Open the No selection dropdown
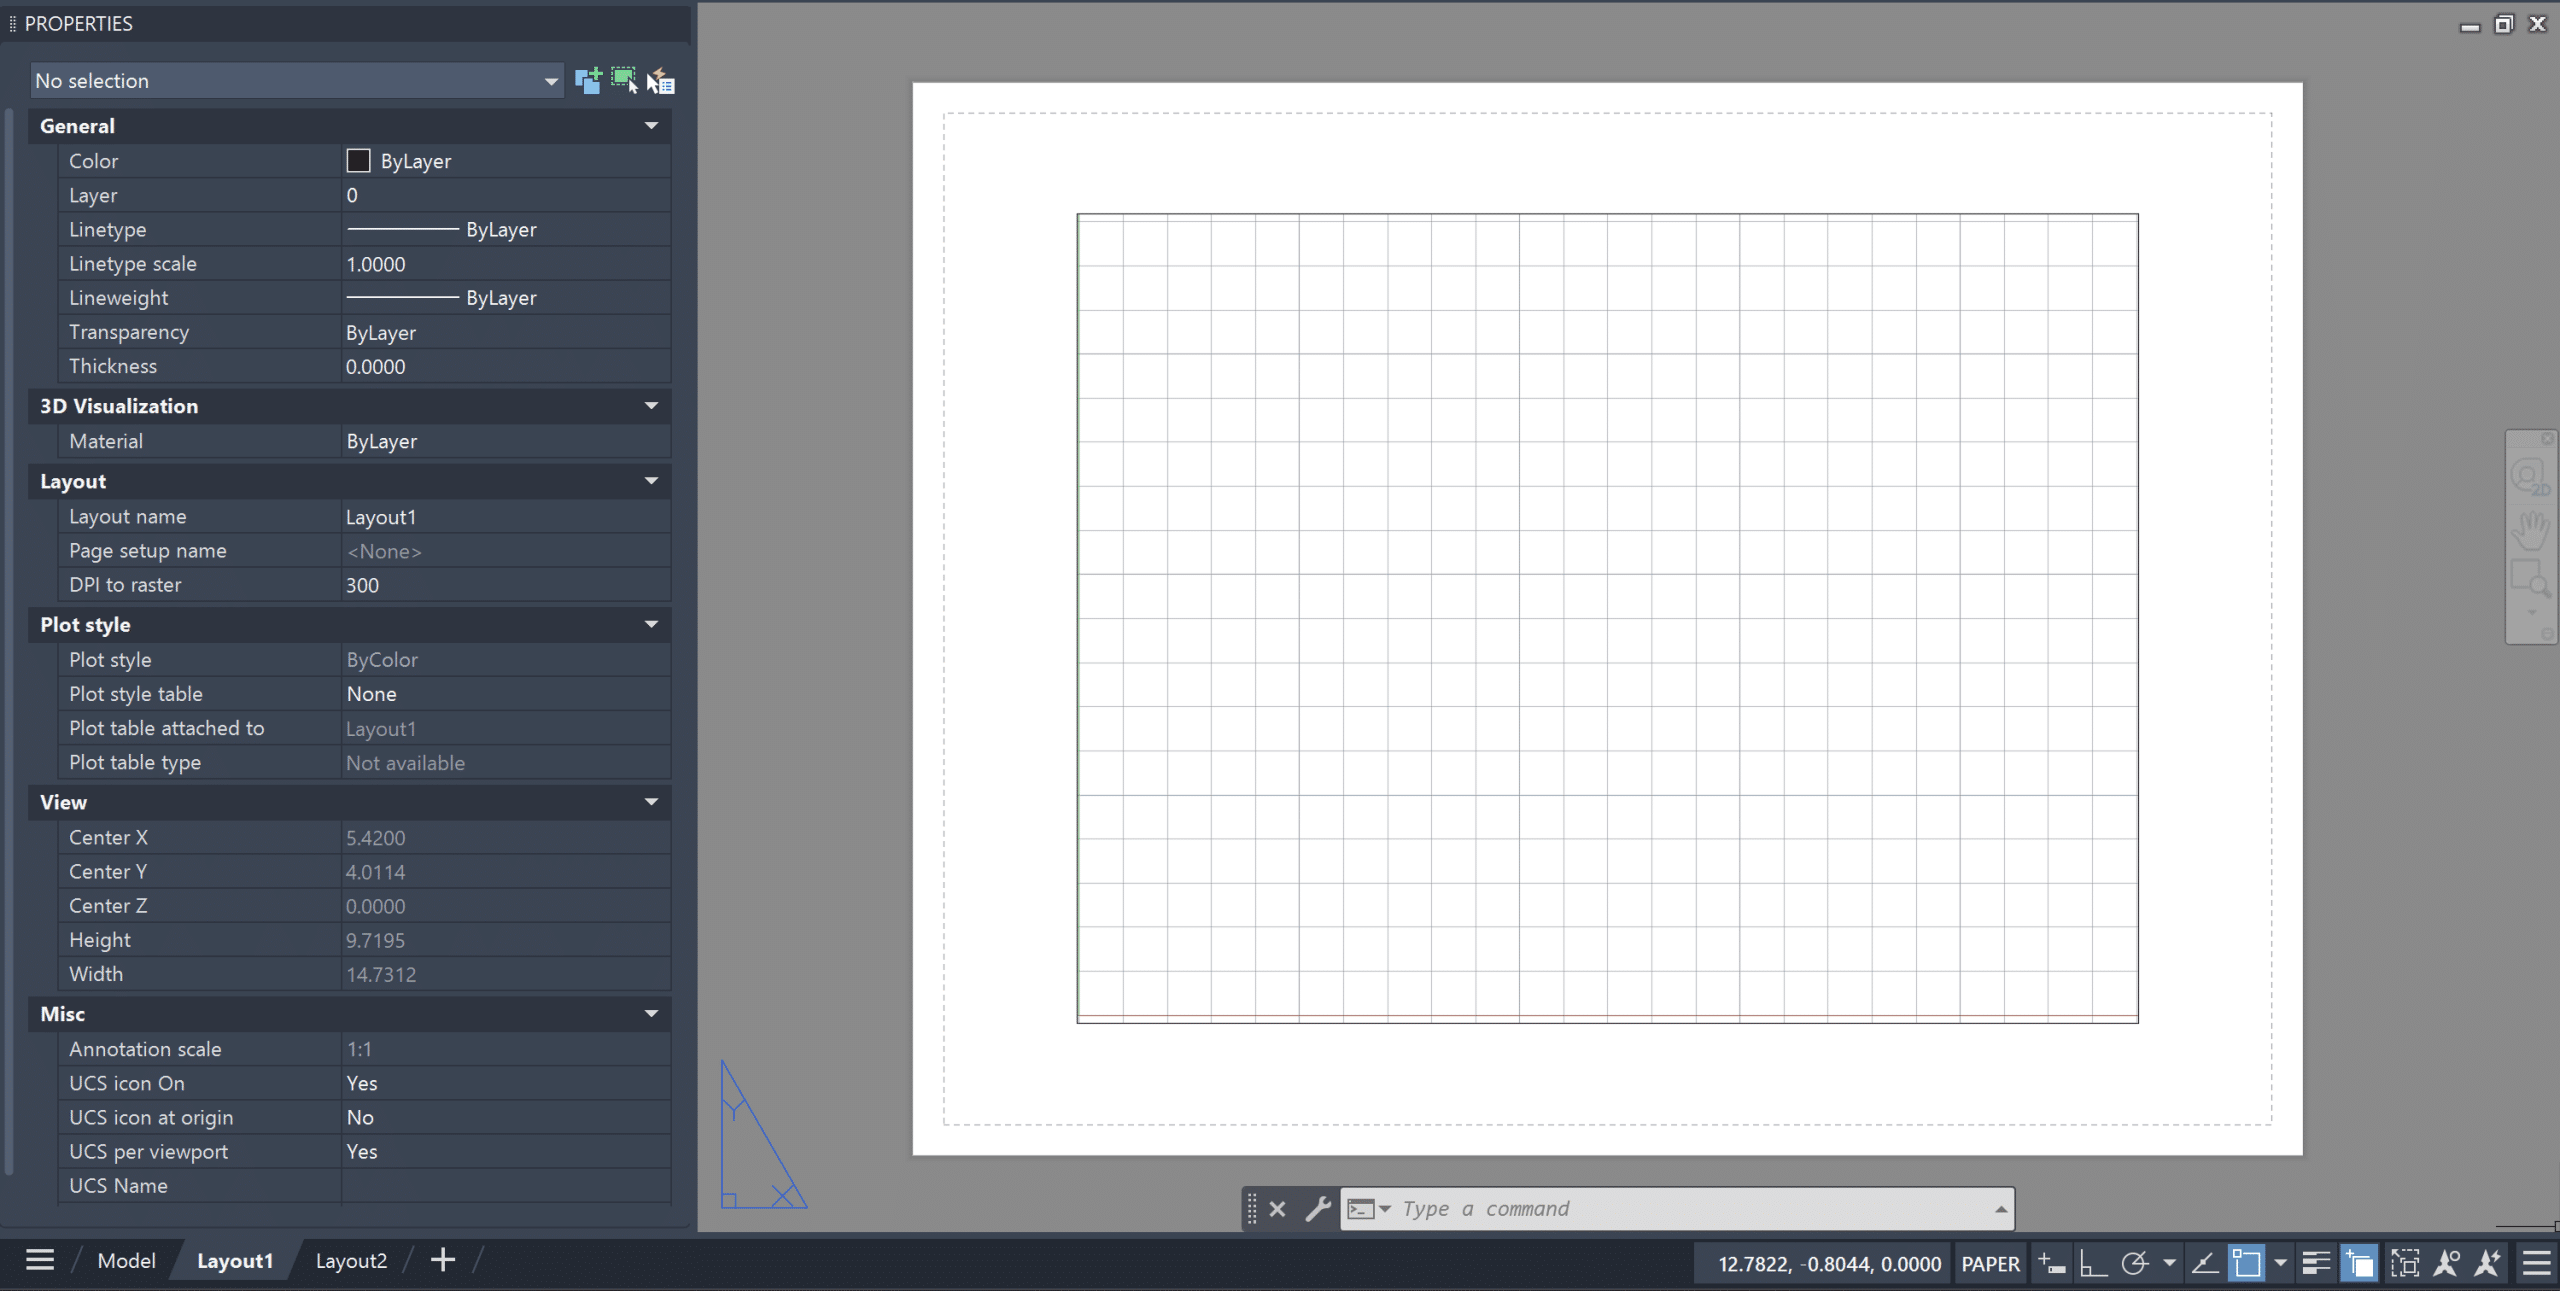This screenshot has height=1291, width=2560. click(x=296, y=80)
